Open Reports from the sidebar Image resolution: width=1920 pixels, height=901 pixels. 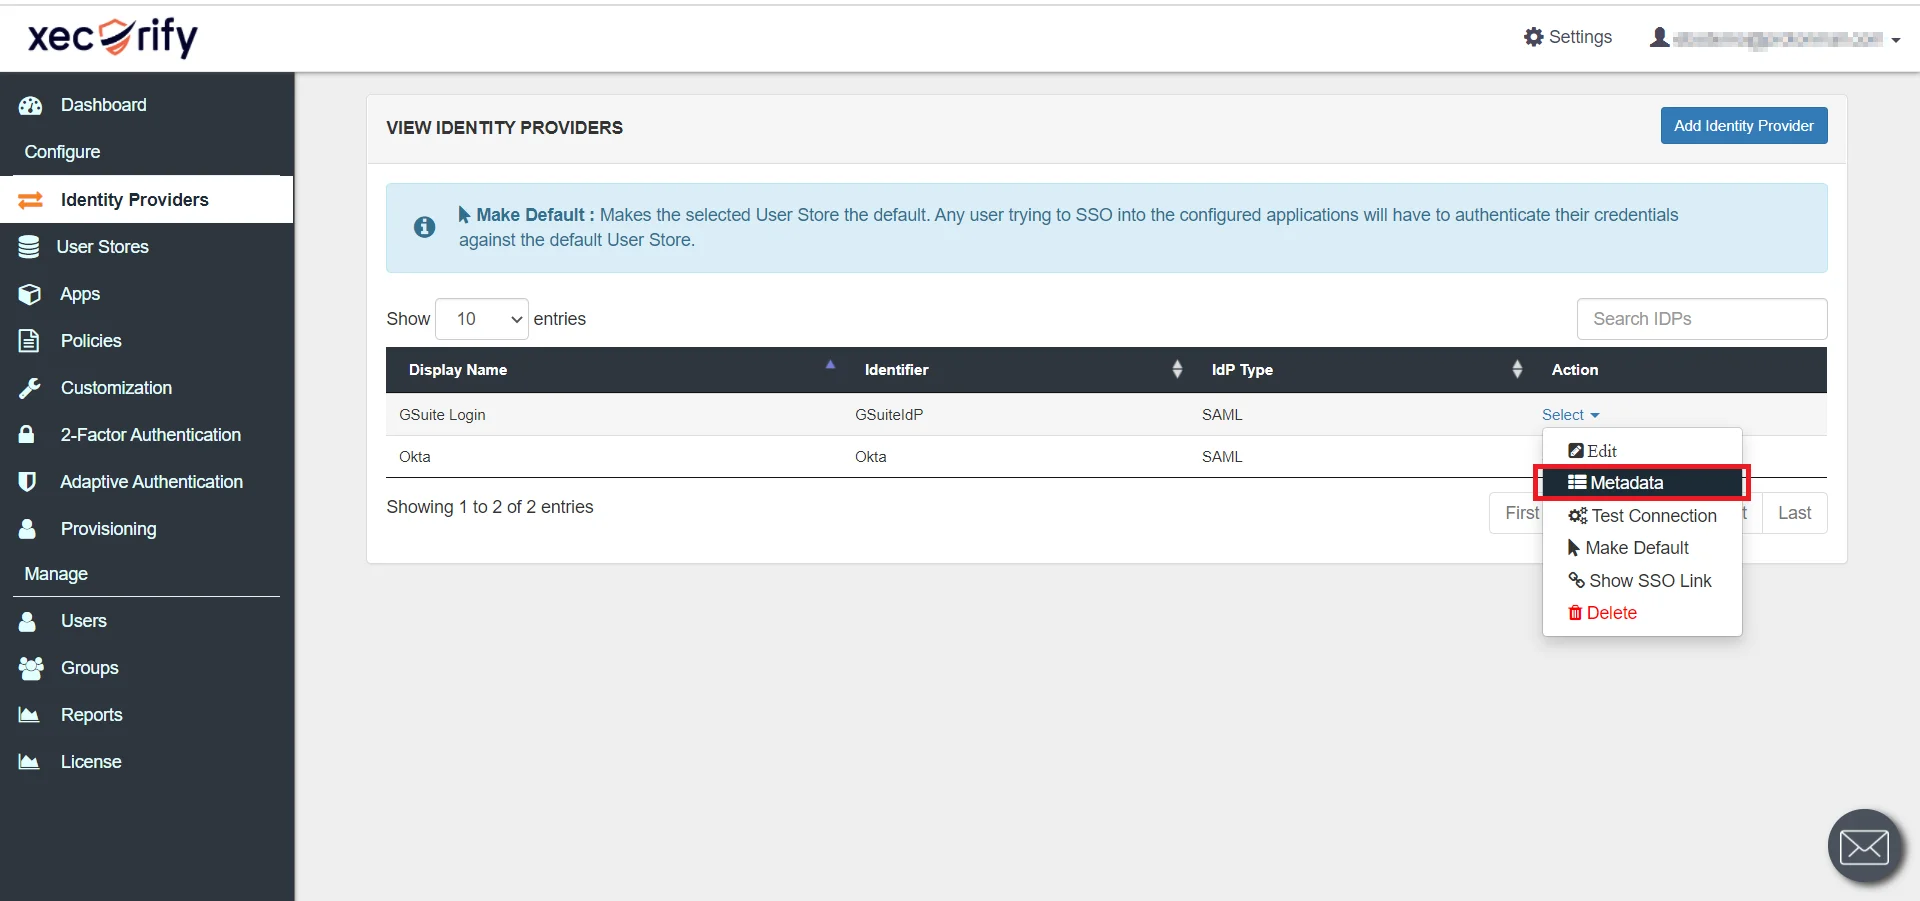pos(92,714)
